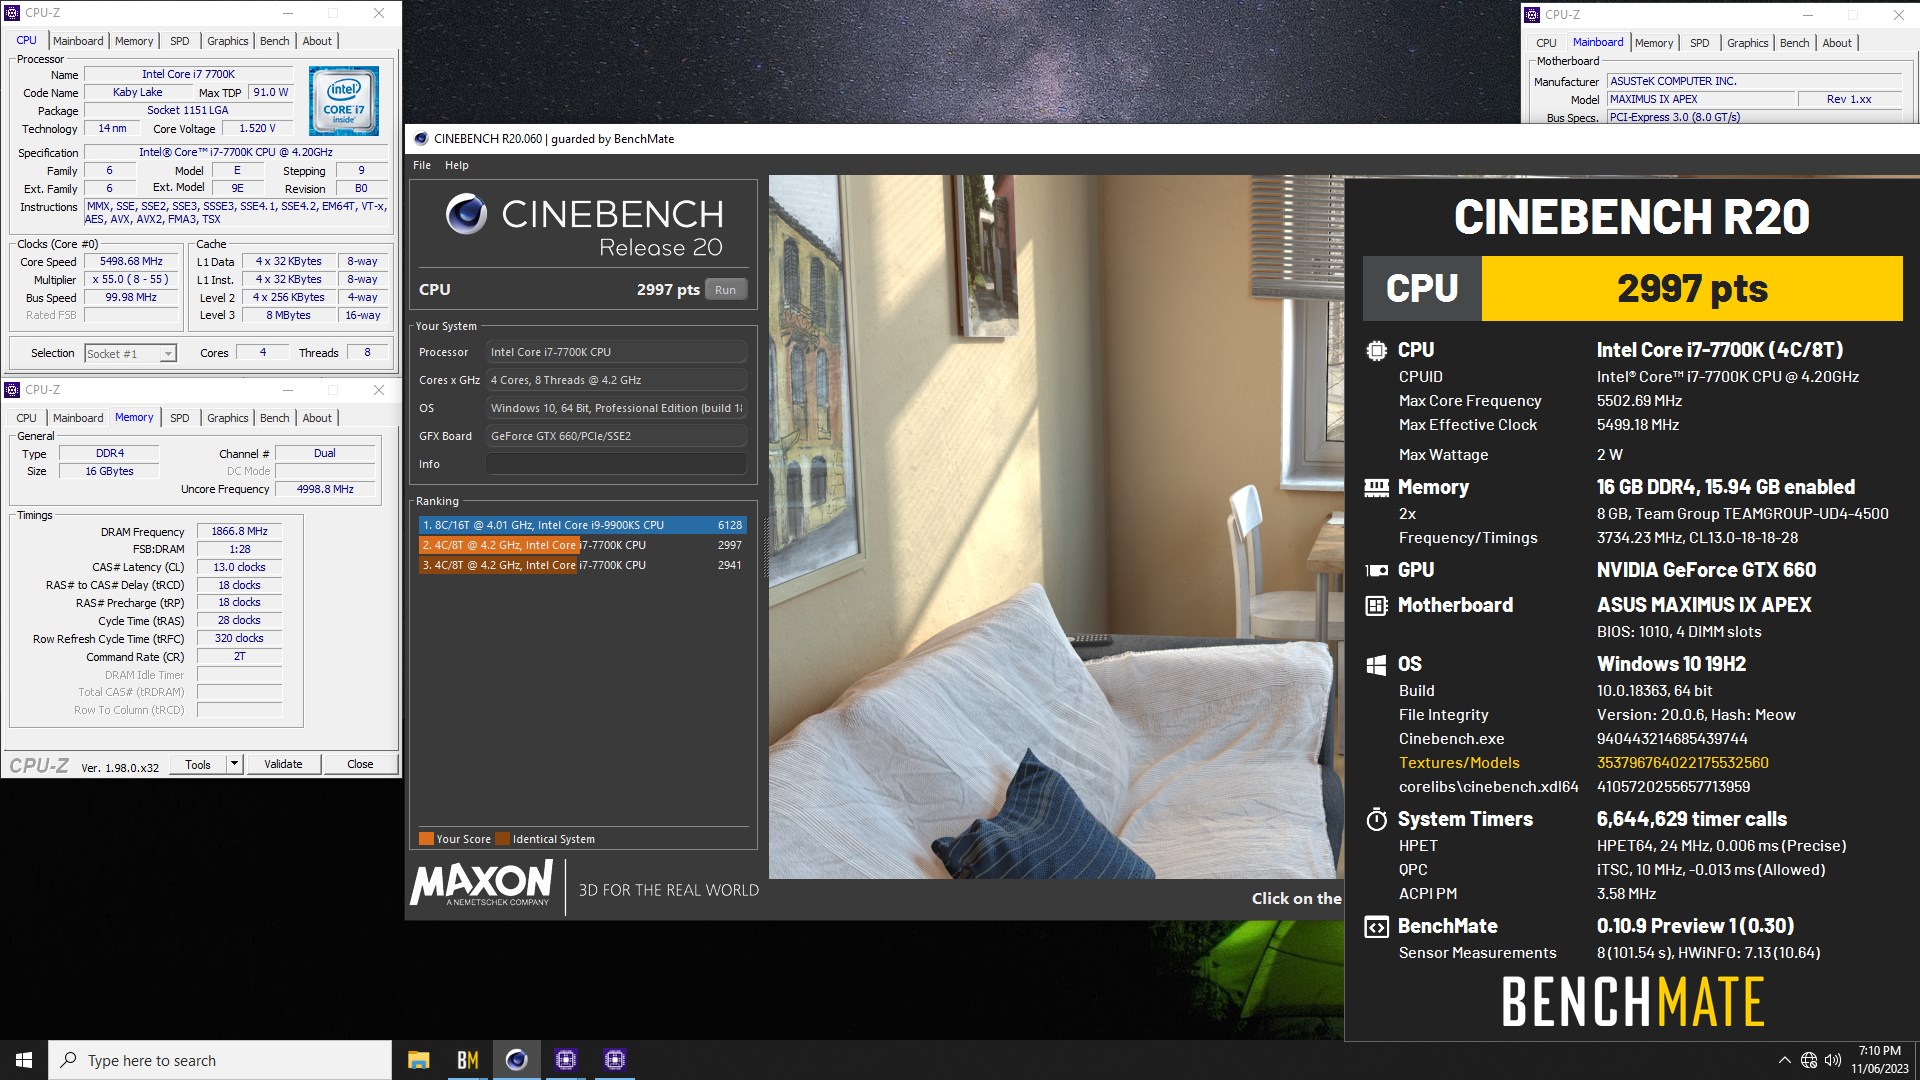Click the CPU-Z Tools button
This screenshot has width=1920, height=1080.
pyautogui.click(x=198, y=764)
